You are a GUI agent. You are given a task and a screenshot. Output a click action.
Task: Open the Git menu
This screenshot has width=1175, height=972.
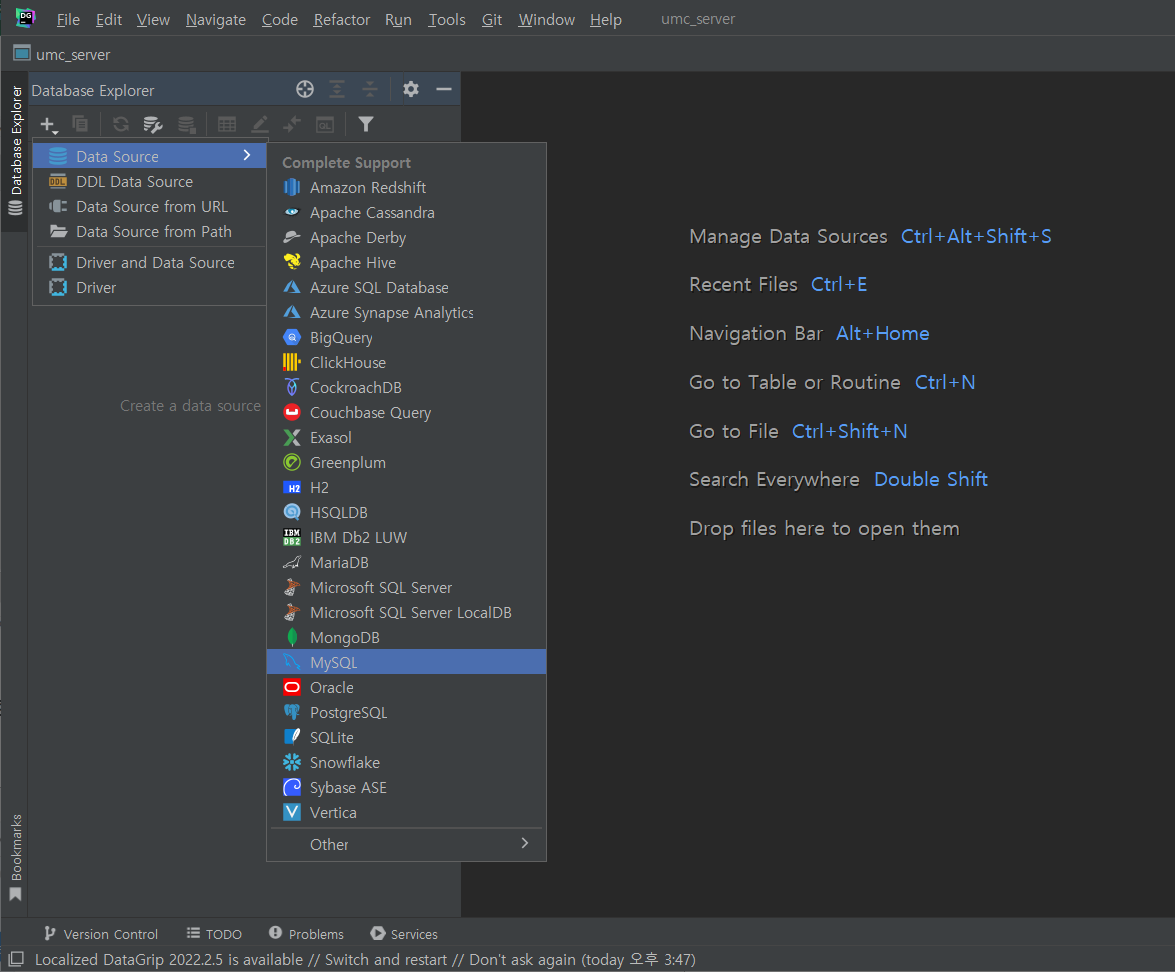pos(492,19)
